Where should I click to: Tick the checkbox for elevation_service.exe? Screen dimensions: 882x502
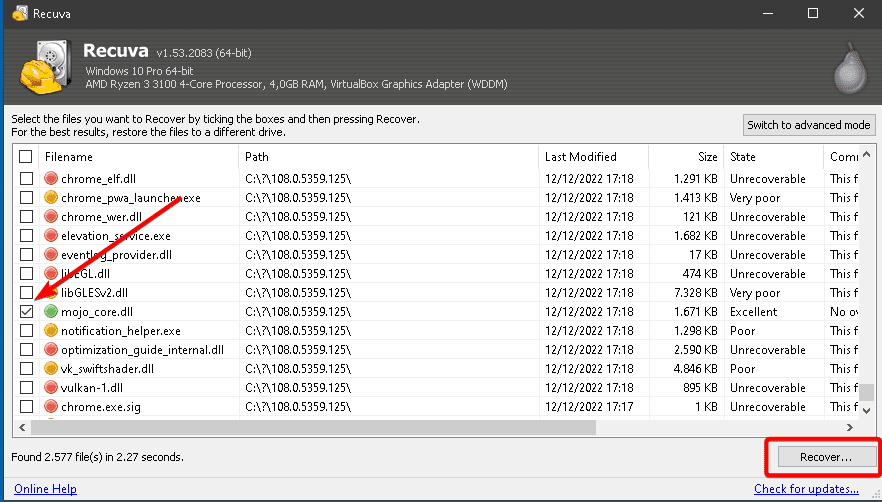point(26,236)
